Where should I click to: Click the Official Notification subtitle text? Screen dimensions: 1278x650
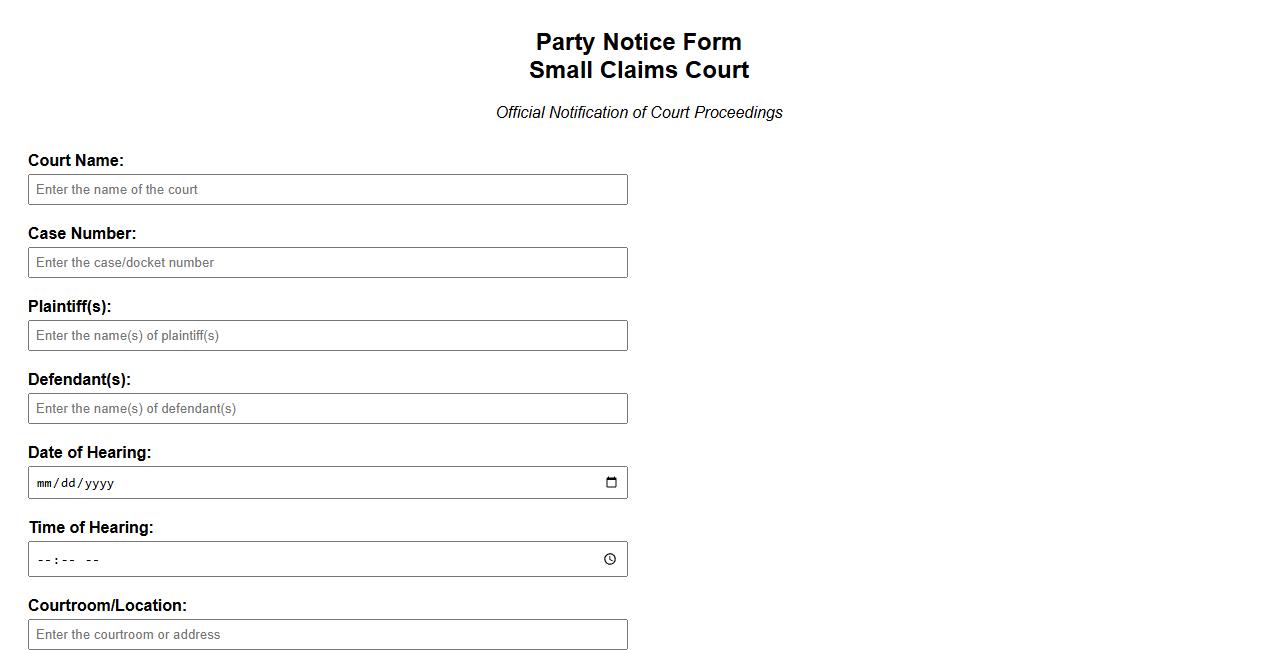coord(638,112)
